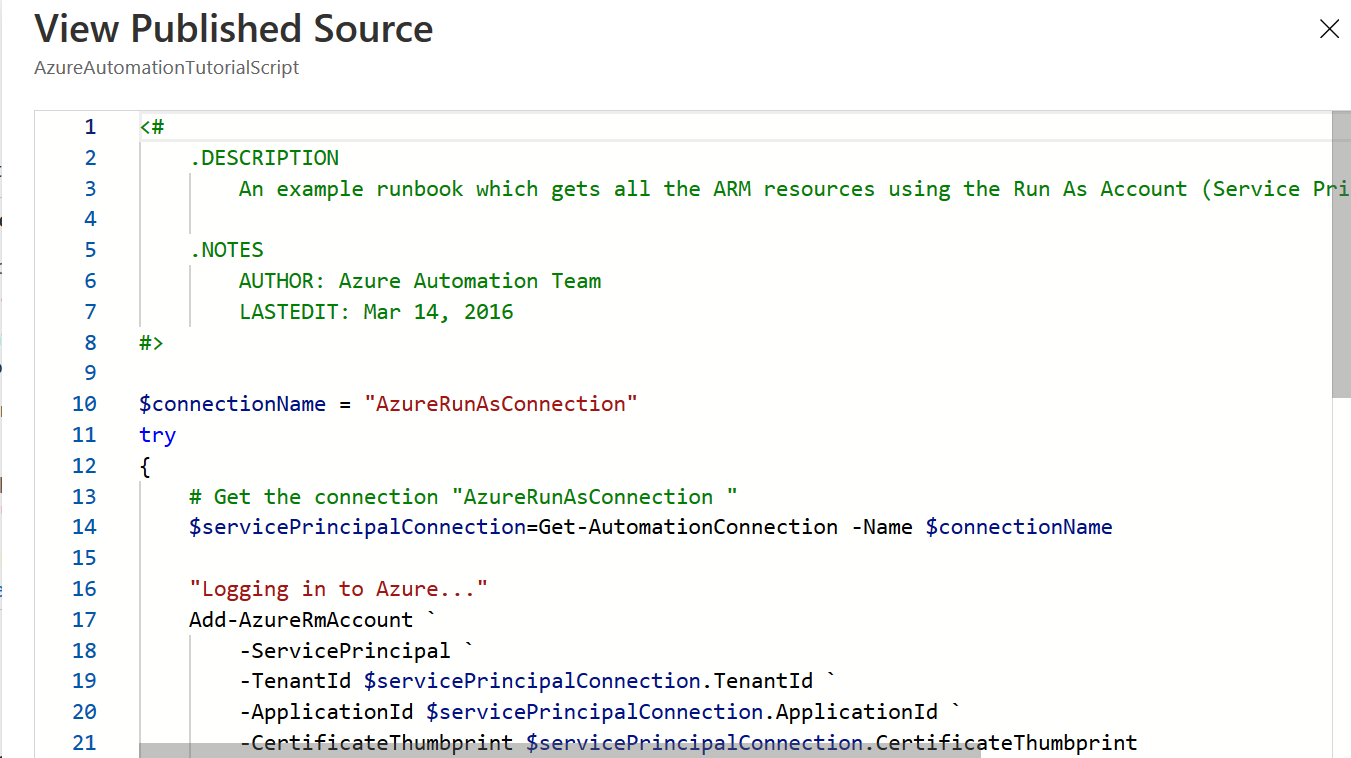Click the horizontal scrollbar thumb below the code
Image resolution: width=1351 pixels, height=758 pixels.
tap(559, 750)
